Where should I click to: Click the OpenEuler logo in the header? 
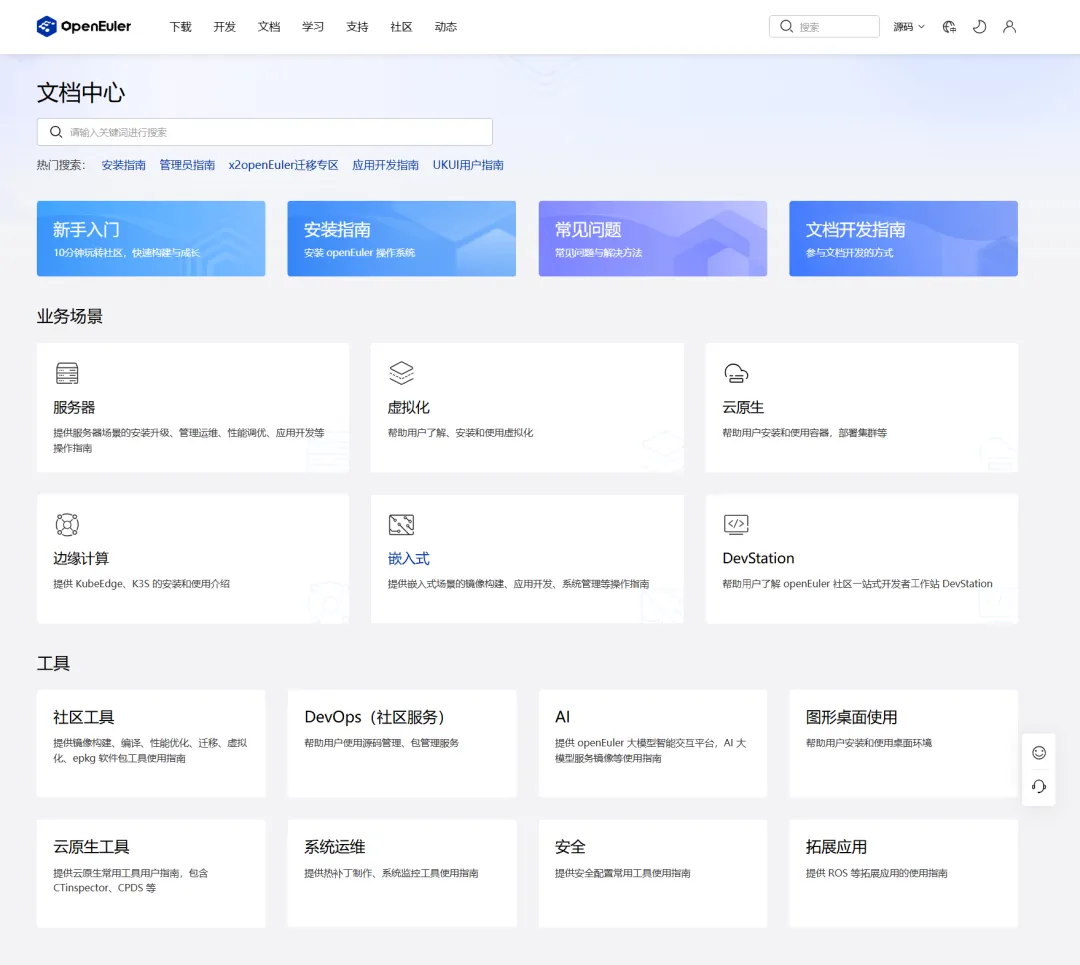point(84,27)
